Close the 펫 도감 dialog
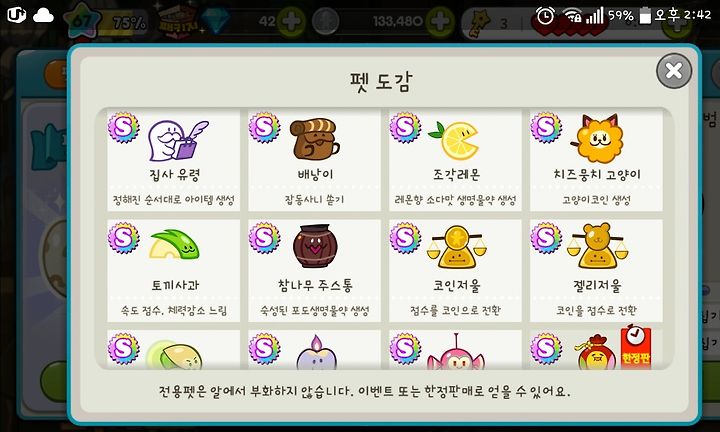 tap(674, 71)
